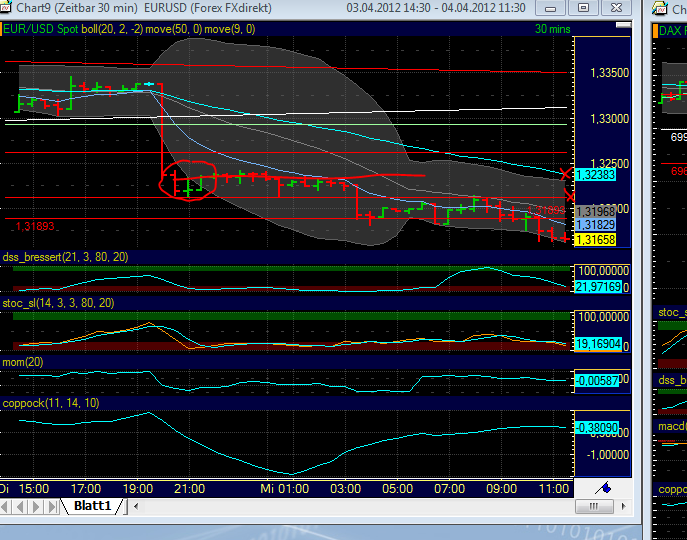Click the blue pin icon beside the time axis
This screenshot has height=540, width=687.
(x=603, y=487)
